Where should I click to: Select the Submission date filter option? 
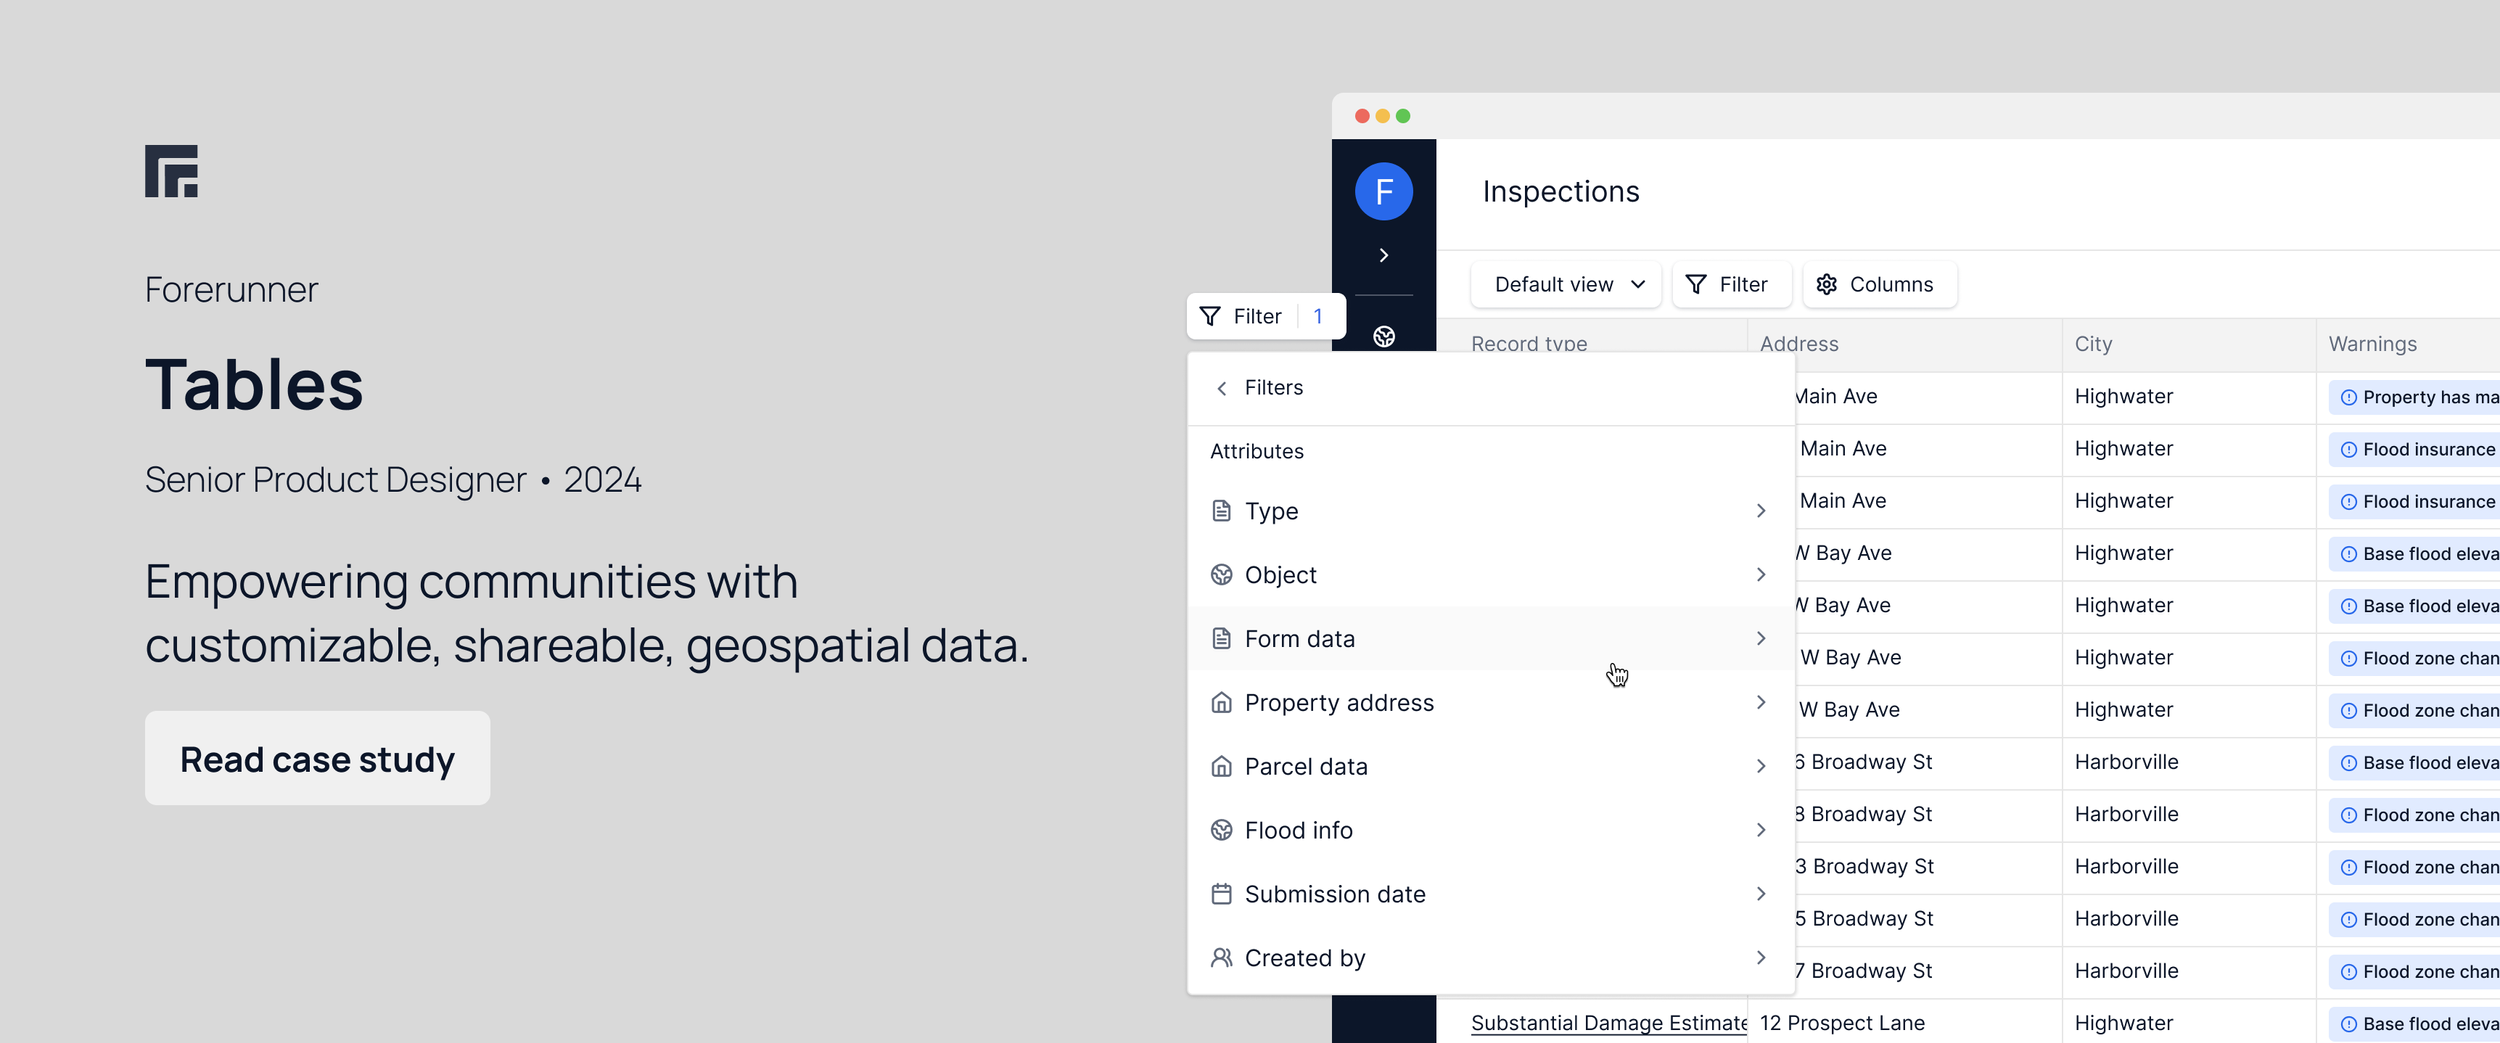click(x=1490, y=895)
